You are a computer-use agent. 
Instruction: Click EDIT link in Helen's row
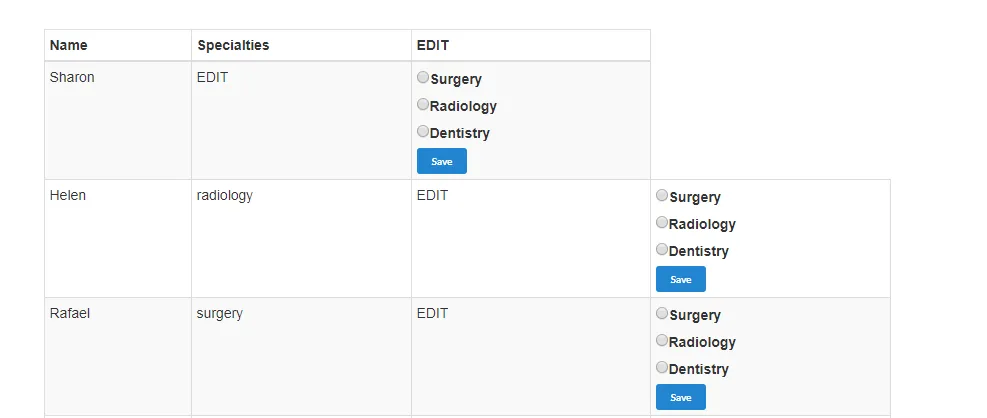coord(432,195)
